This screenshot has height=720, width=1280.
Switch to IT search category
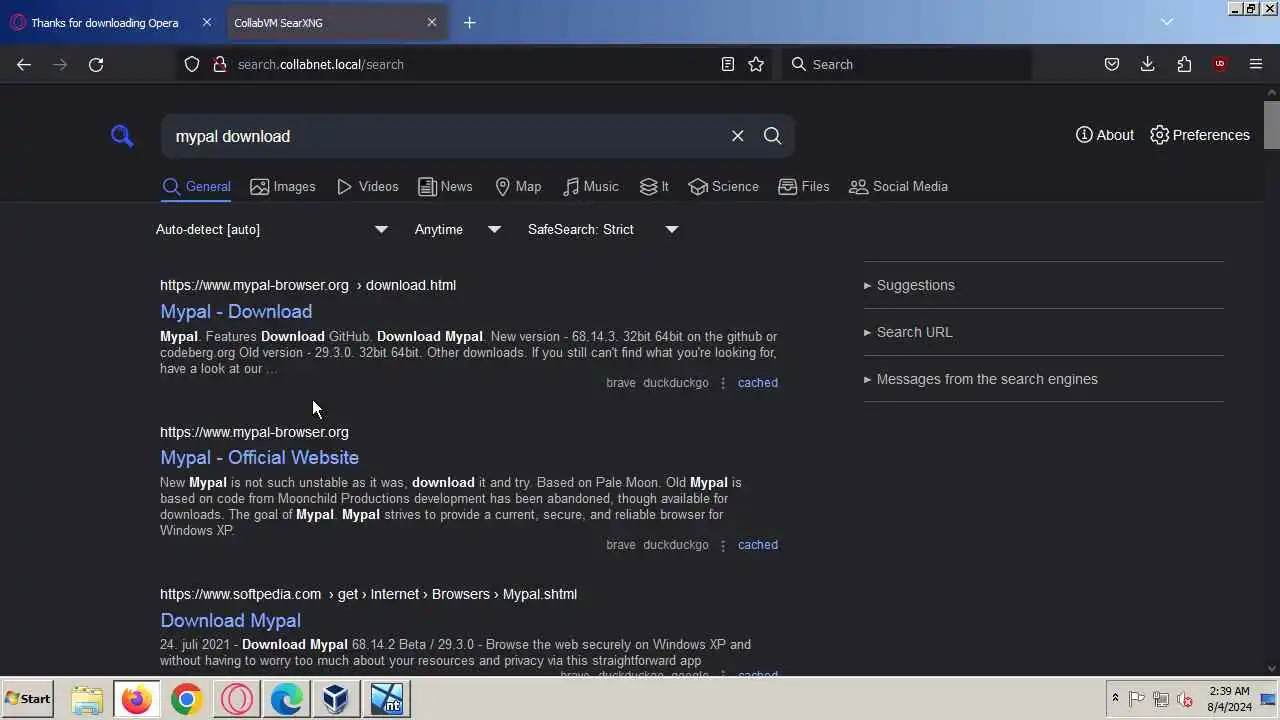pos(654,186)
